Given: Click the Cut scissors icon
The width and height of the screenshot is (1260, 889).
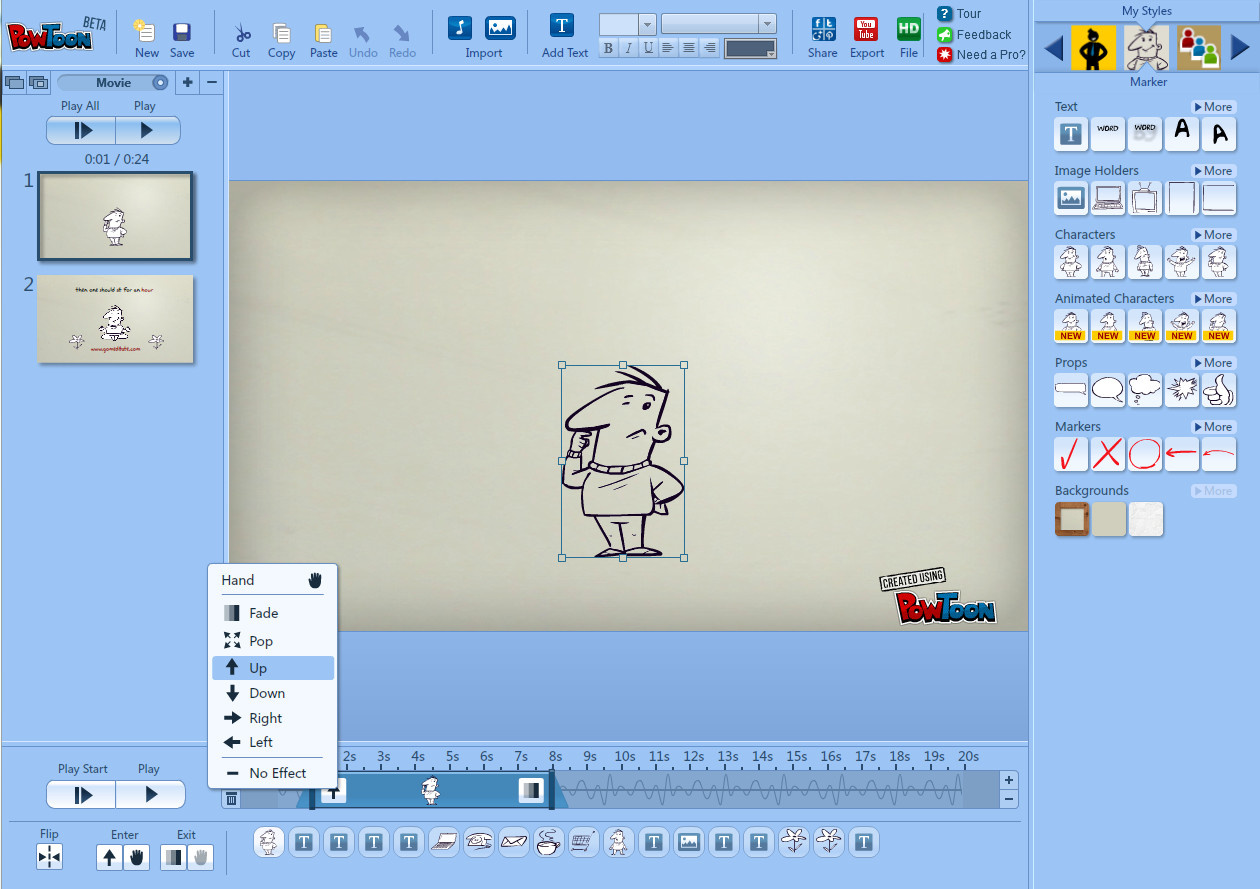Looking at the screenshot, I should coord(241,33).
